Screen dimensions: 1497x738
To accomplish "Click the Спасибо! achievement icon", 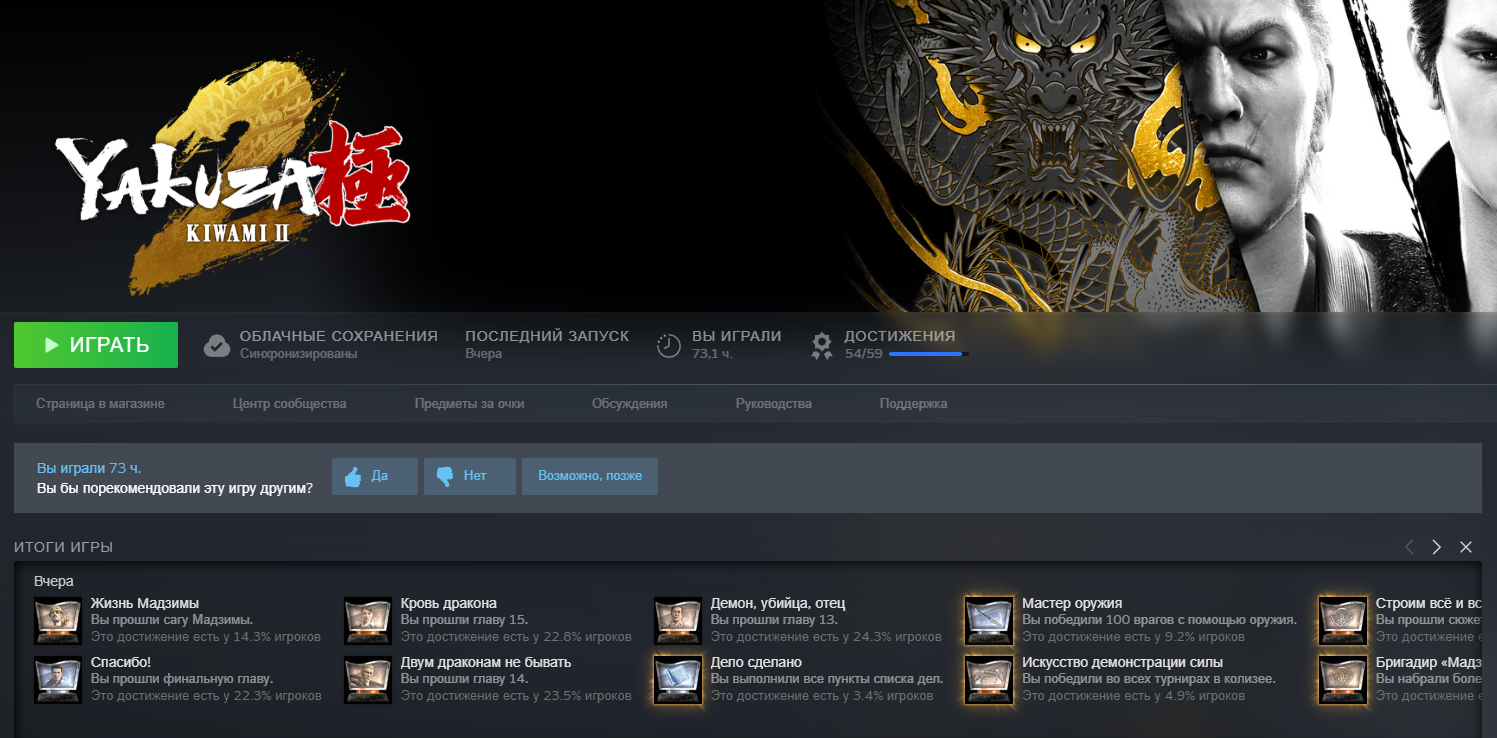I will tap(58, 679).
